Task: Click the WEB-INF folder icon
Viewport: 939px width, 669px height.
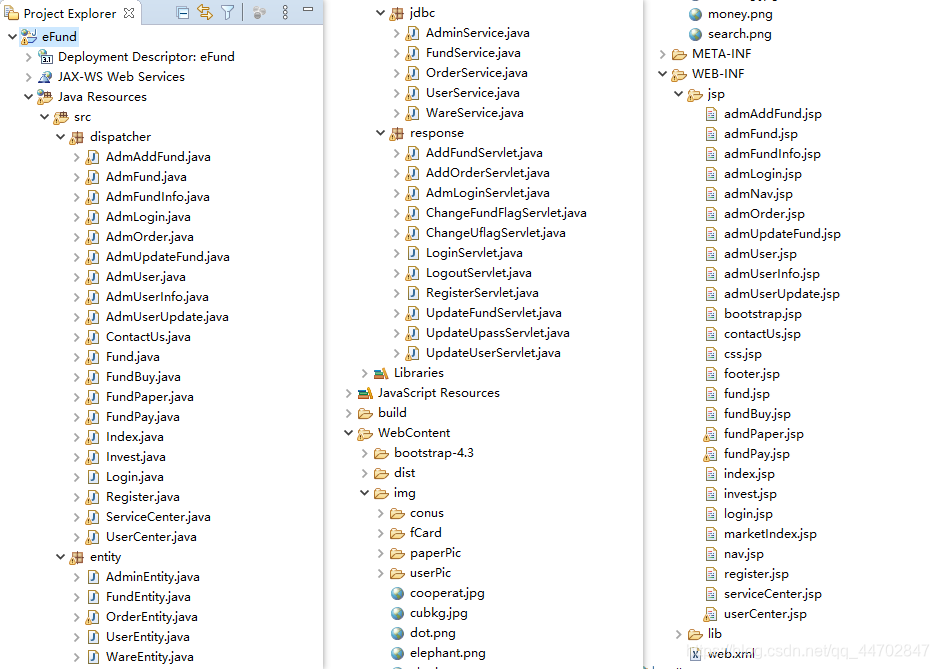Action: pyautogui.click(x=679, y=74)
